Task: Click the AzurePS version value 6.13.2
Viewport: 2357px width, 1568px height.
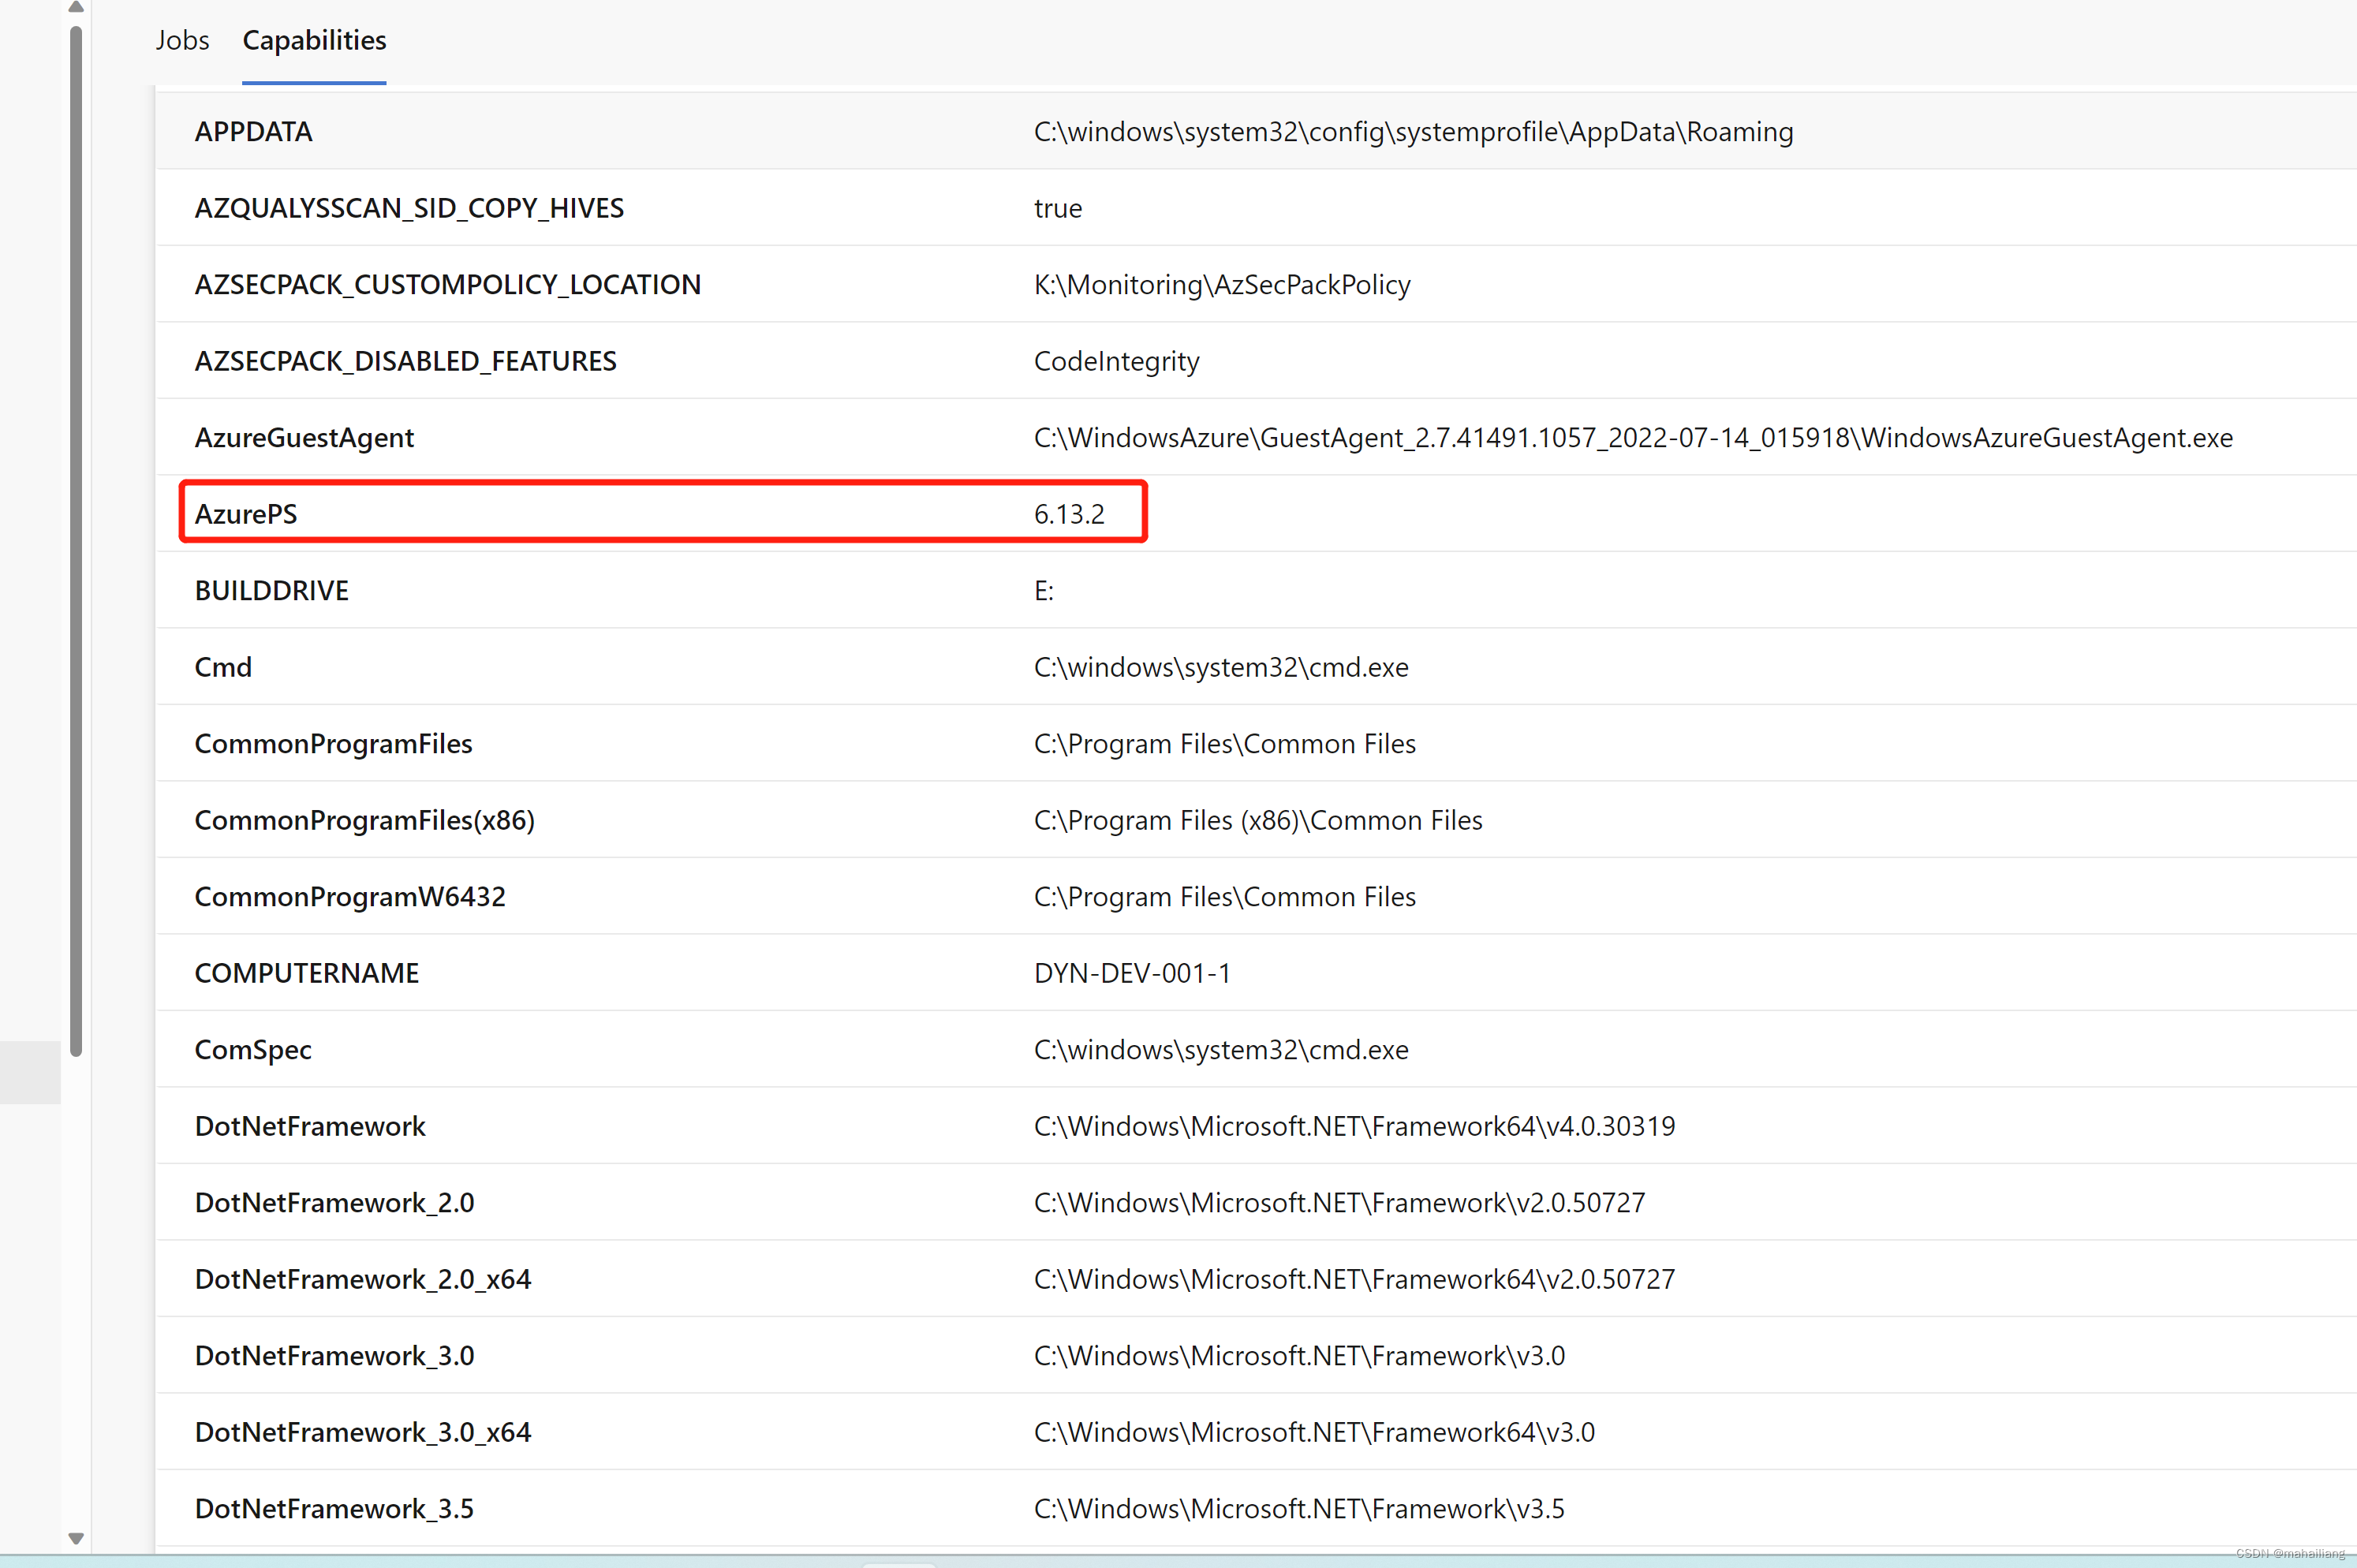Action: coord(1069,513)
